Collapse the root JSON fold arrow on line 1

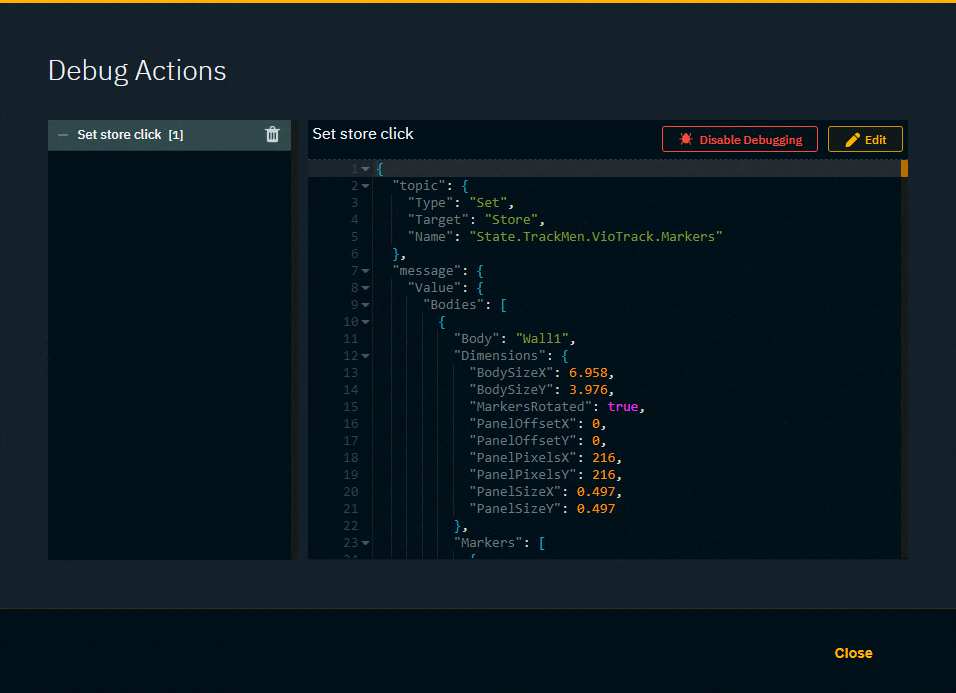coord(364,169)
